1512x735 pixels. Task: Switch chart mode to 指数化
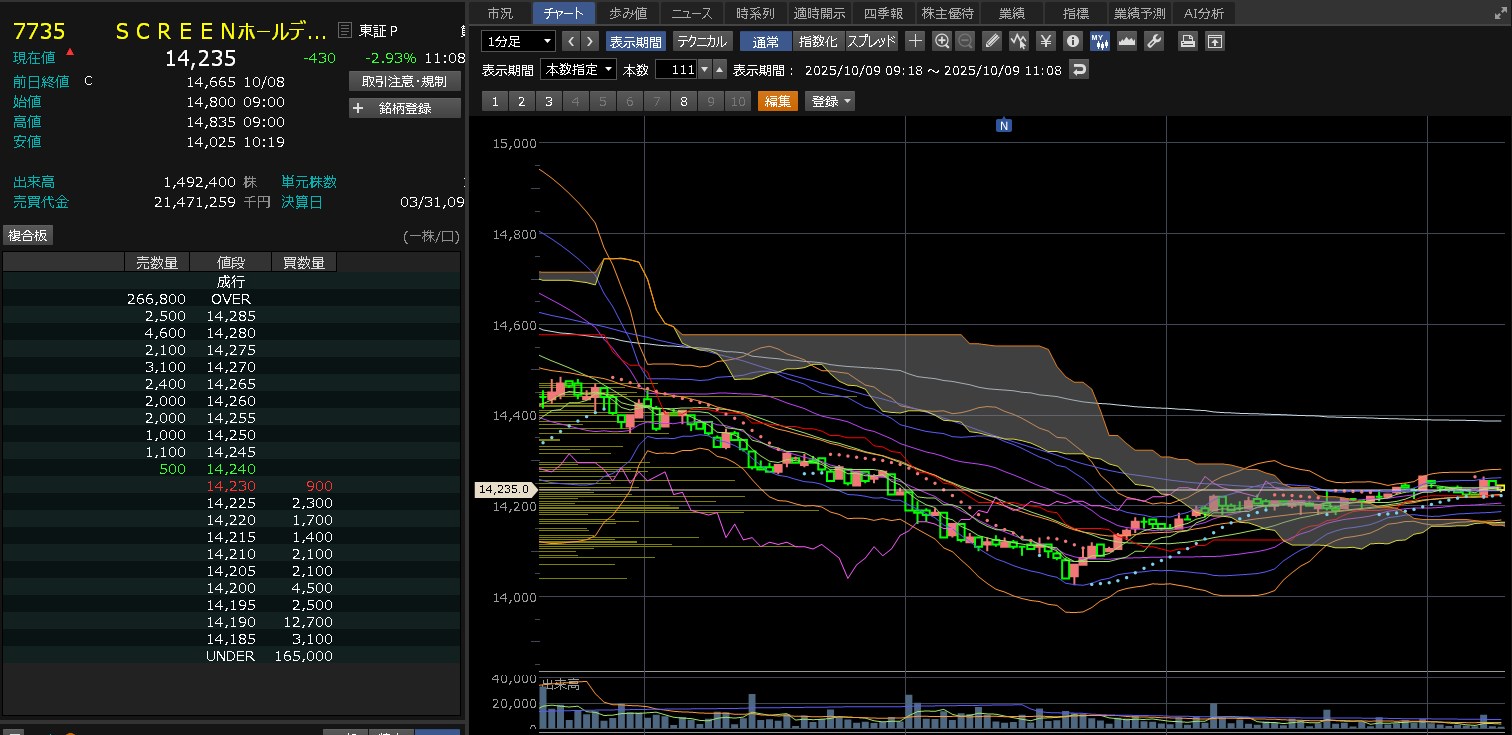click(x=818, y=41)
